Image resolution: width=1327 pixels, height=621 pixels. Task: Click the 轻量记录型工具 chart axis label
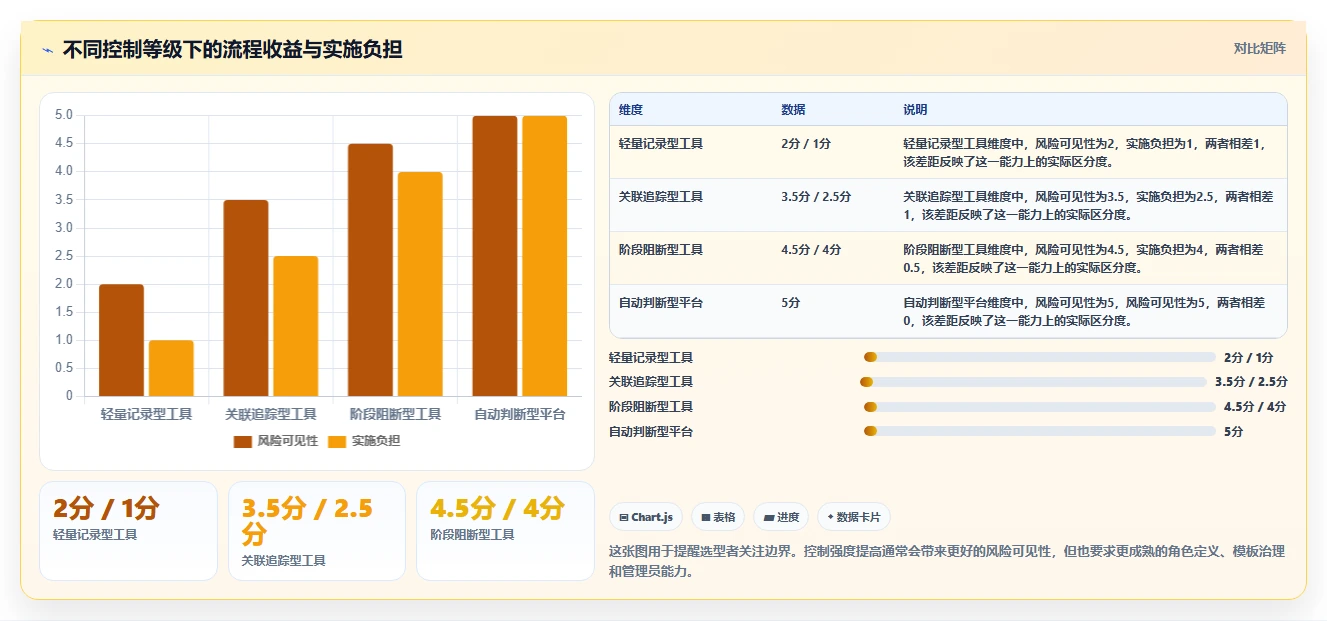pyautogui.click(x=146, y=414)
